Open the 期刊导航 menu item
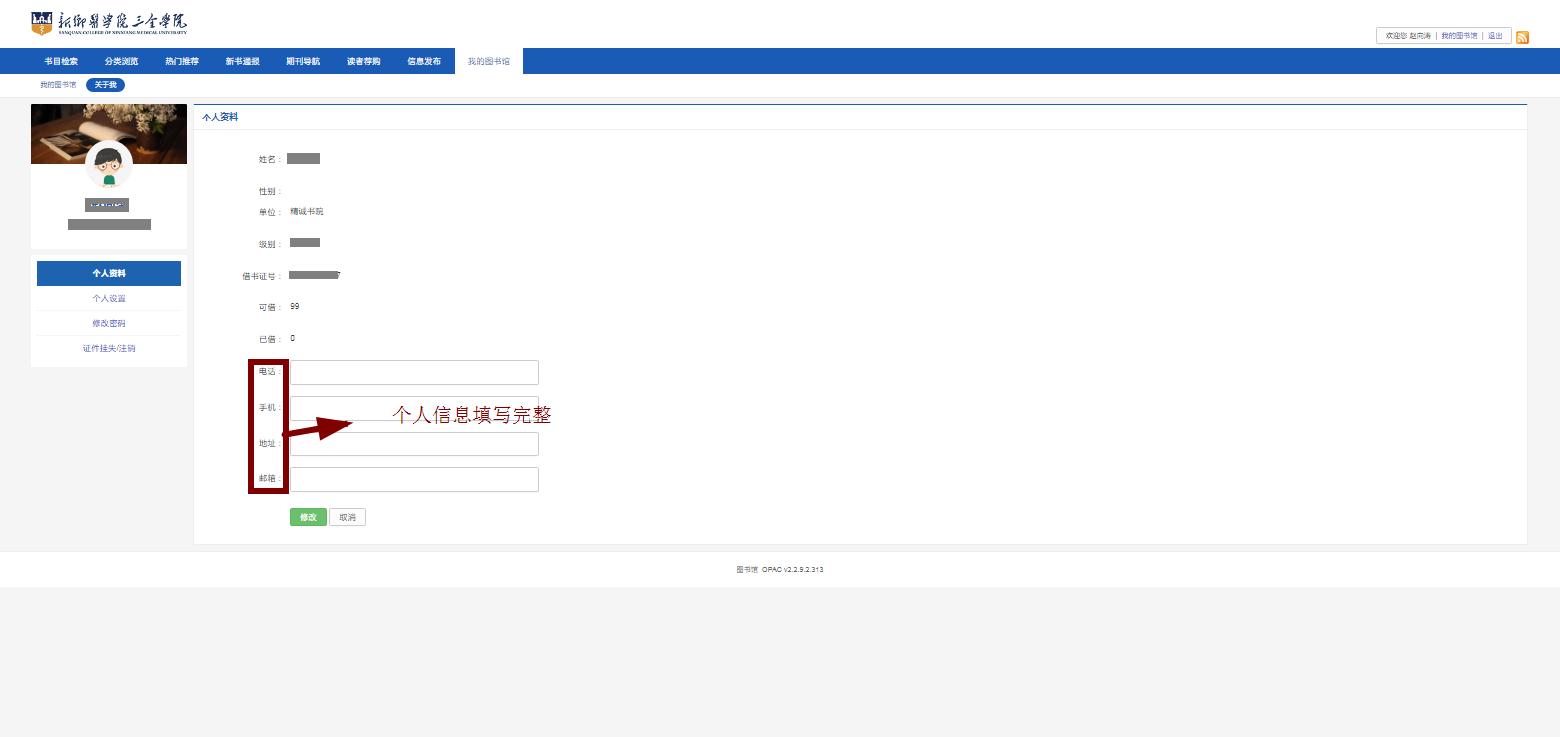Screen dimensions: 1560x737 click(303, 61)
